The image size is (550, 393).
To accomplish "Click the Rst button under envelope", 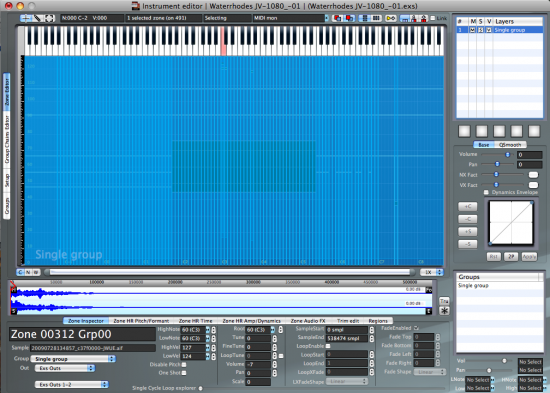I will tap(494, 257).
